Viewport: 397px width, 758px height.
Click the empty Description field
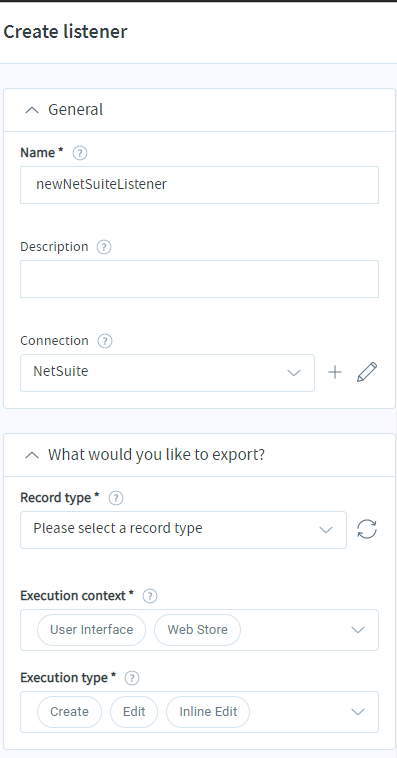(x=199, y=279)
